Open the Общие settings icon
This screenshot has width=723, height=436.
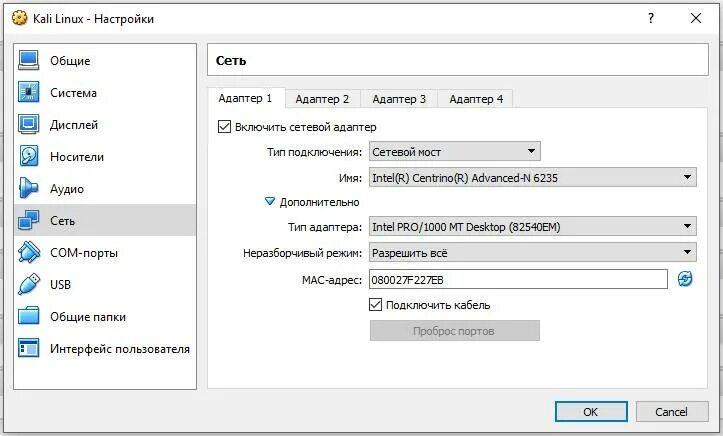[x=29, y=61]
